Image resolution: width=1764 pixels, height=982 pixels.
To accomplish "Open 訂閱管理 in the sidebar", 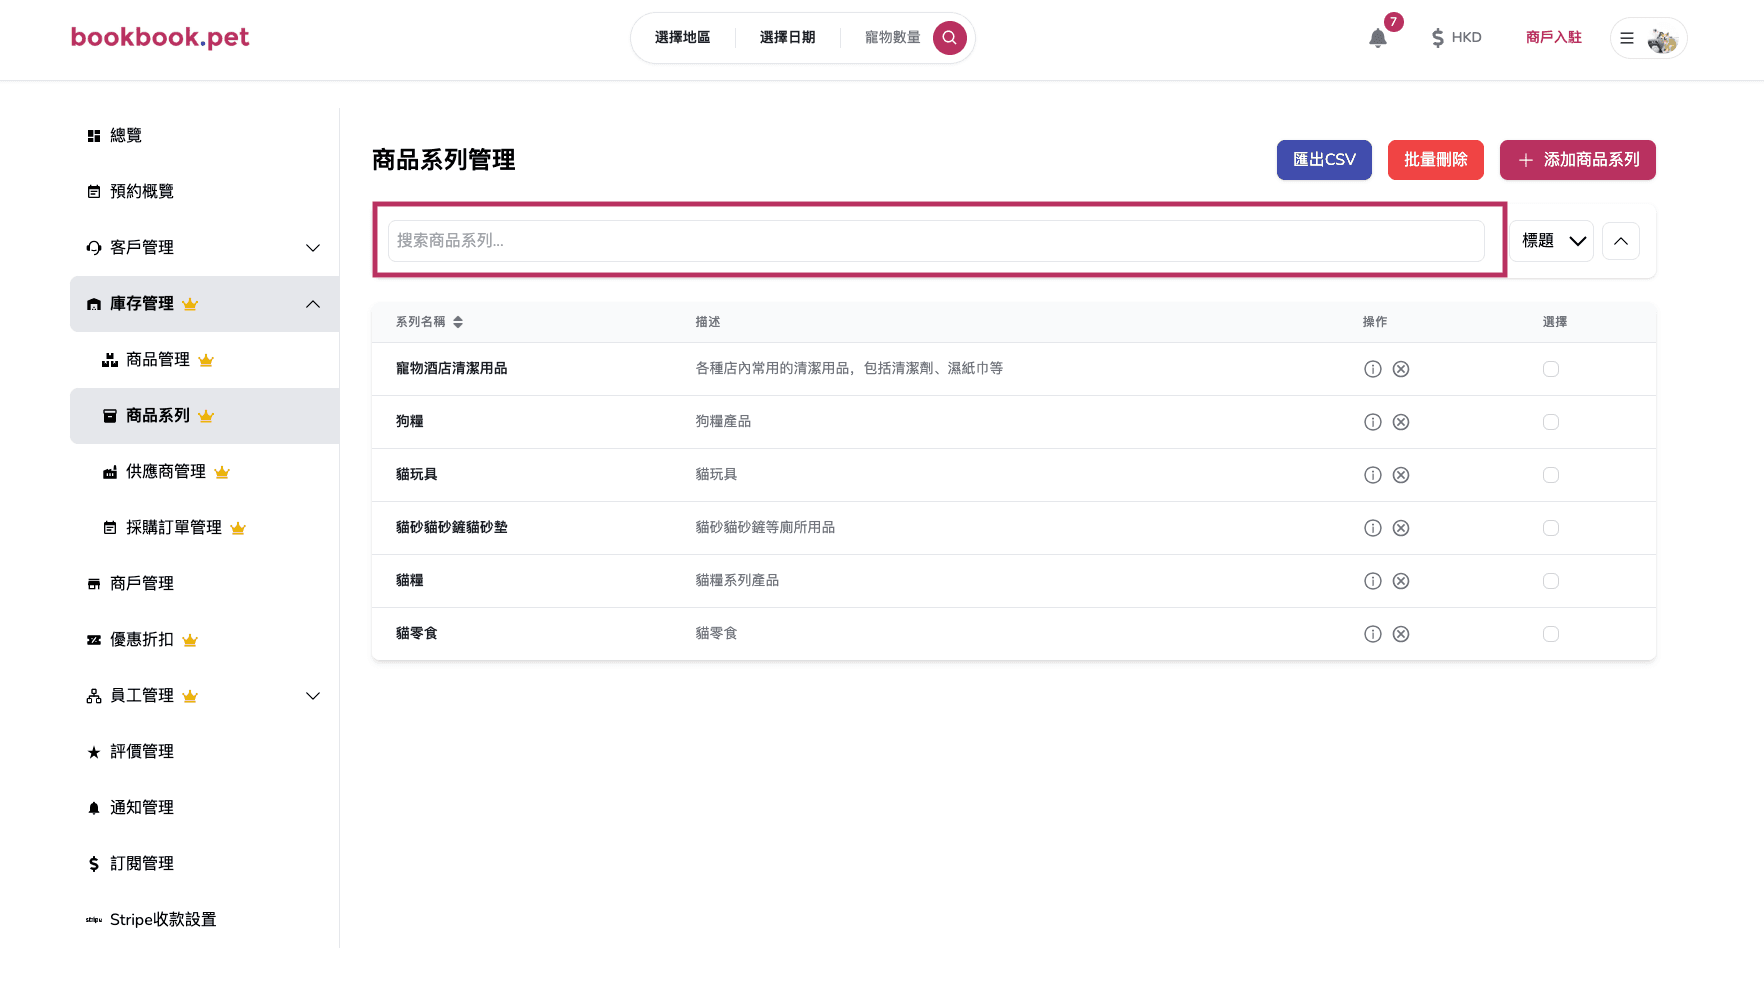I will [x=204, y=864].
